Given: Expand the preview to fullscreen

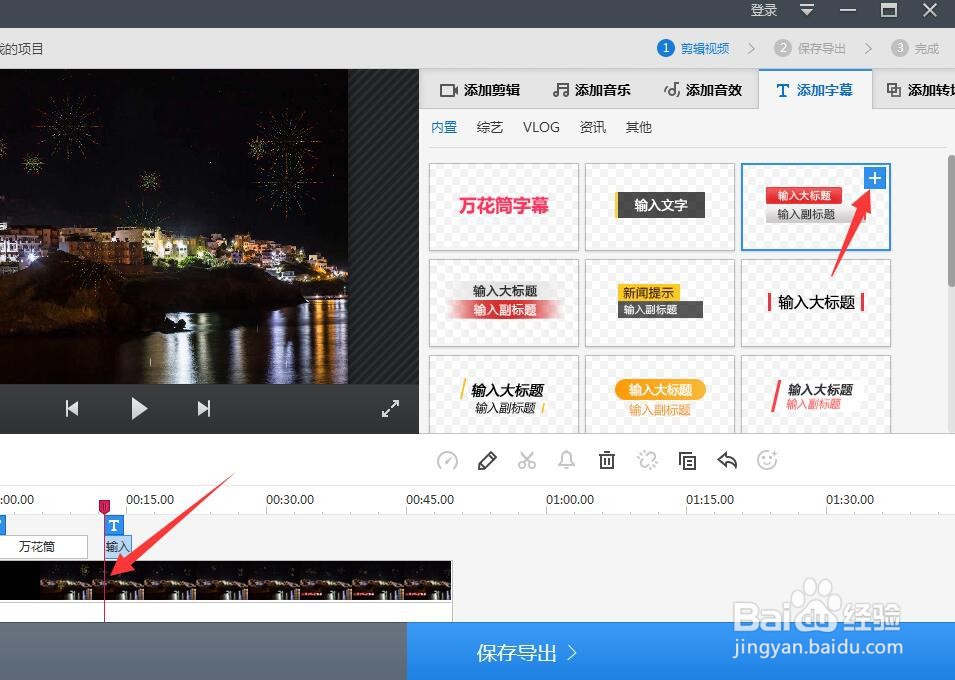Looking at the screenshot, I should [x=390, y=408].
